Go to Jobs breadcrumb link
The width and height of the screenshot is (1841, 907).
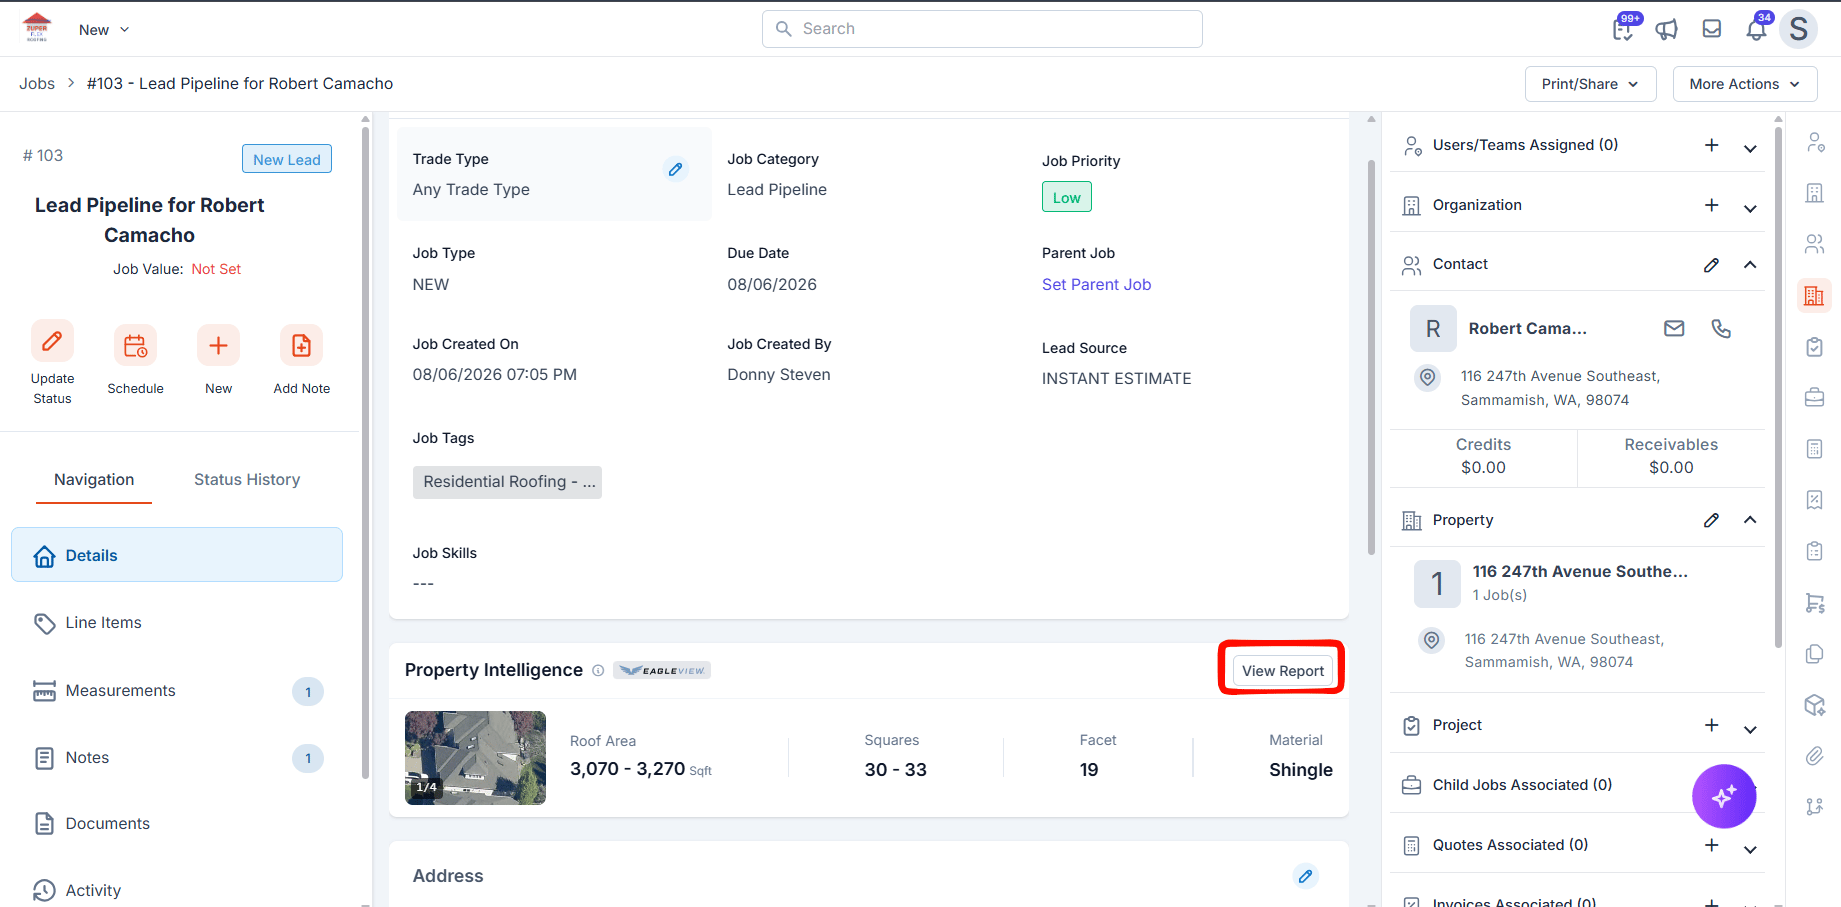[37, 84]
